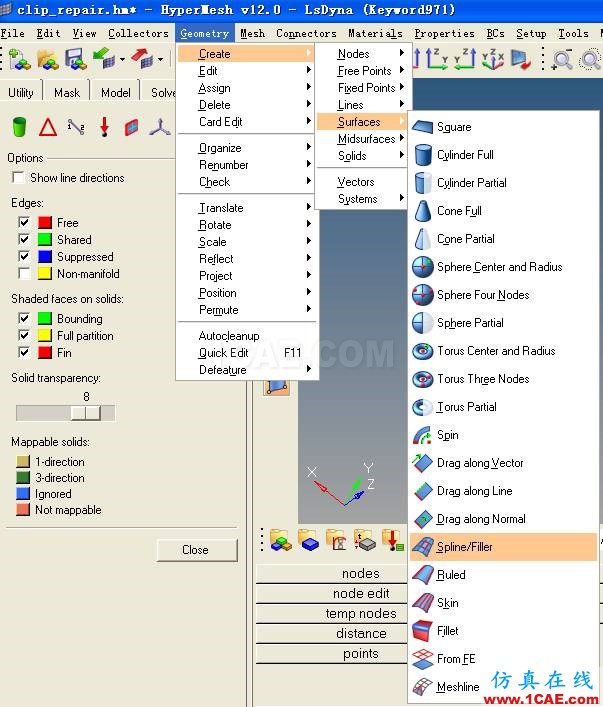Choose the Cylinder Partial icon

pyautogui.click(x=423, y=183)
